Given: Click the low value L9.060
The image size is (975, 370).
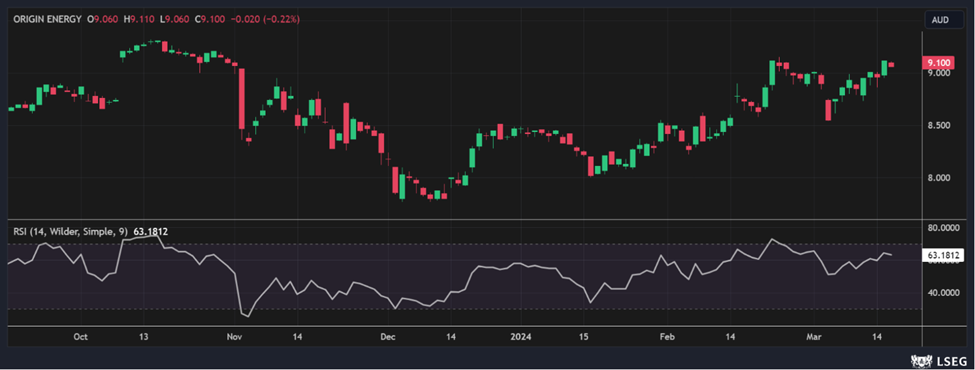Looking at the screenshot, I should (175, 19).
